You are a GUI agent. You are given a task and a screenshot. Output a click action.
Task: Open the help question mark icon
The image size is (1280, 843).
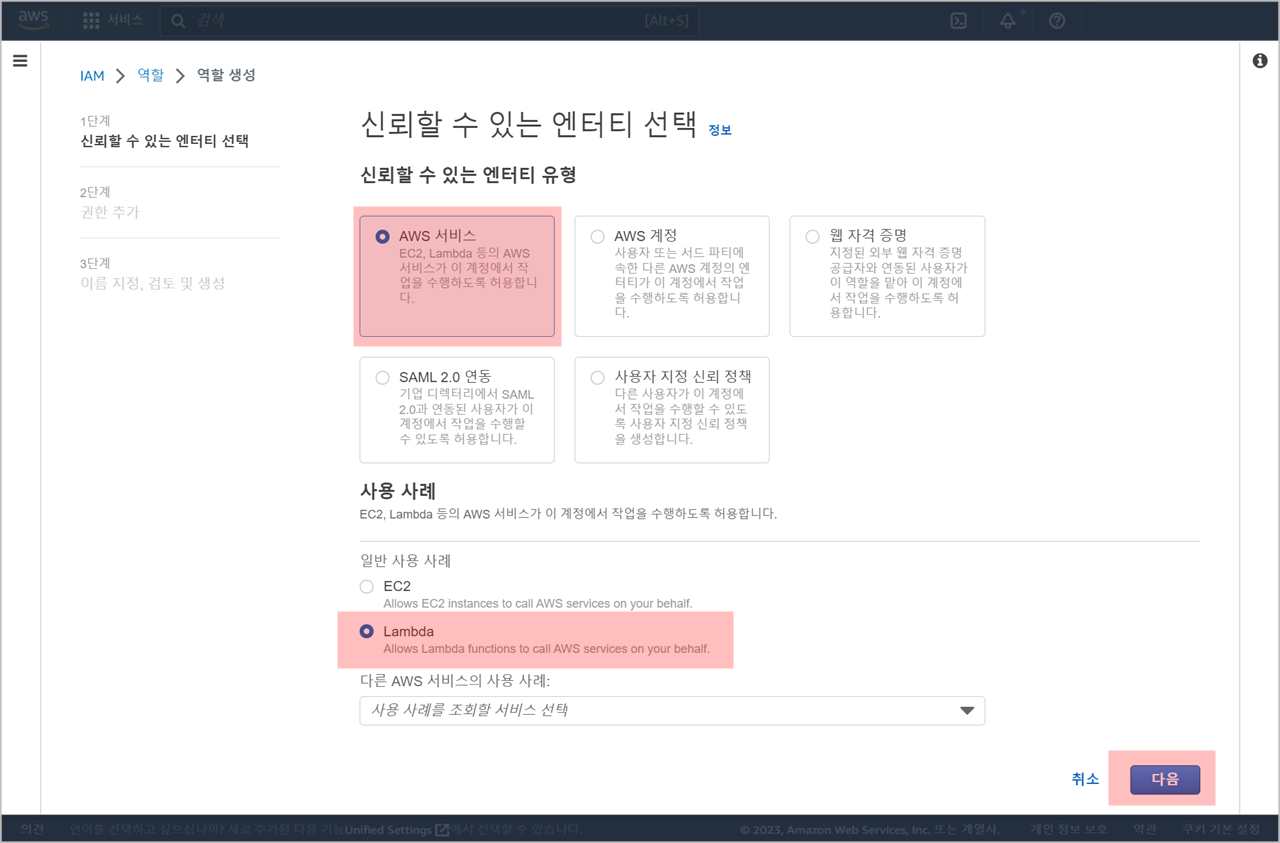1057,21
